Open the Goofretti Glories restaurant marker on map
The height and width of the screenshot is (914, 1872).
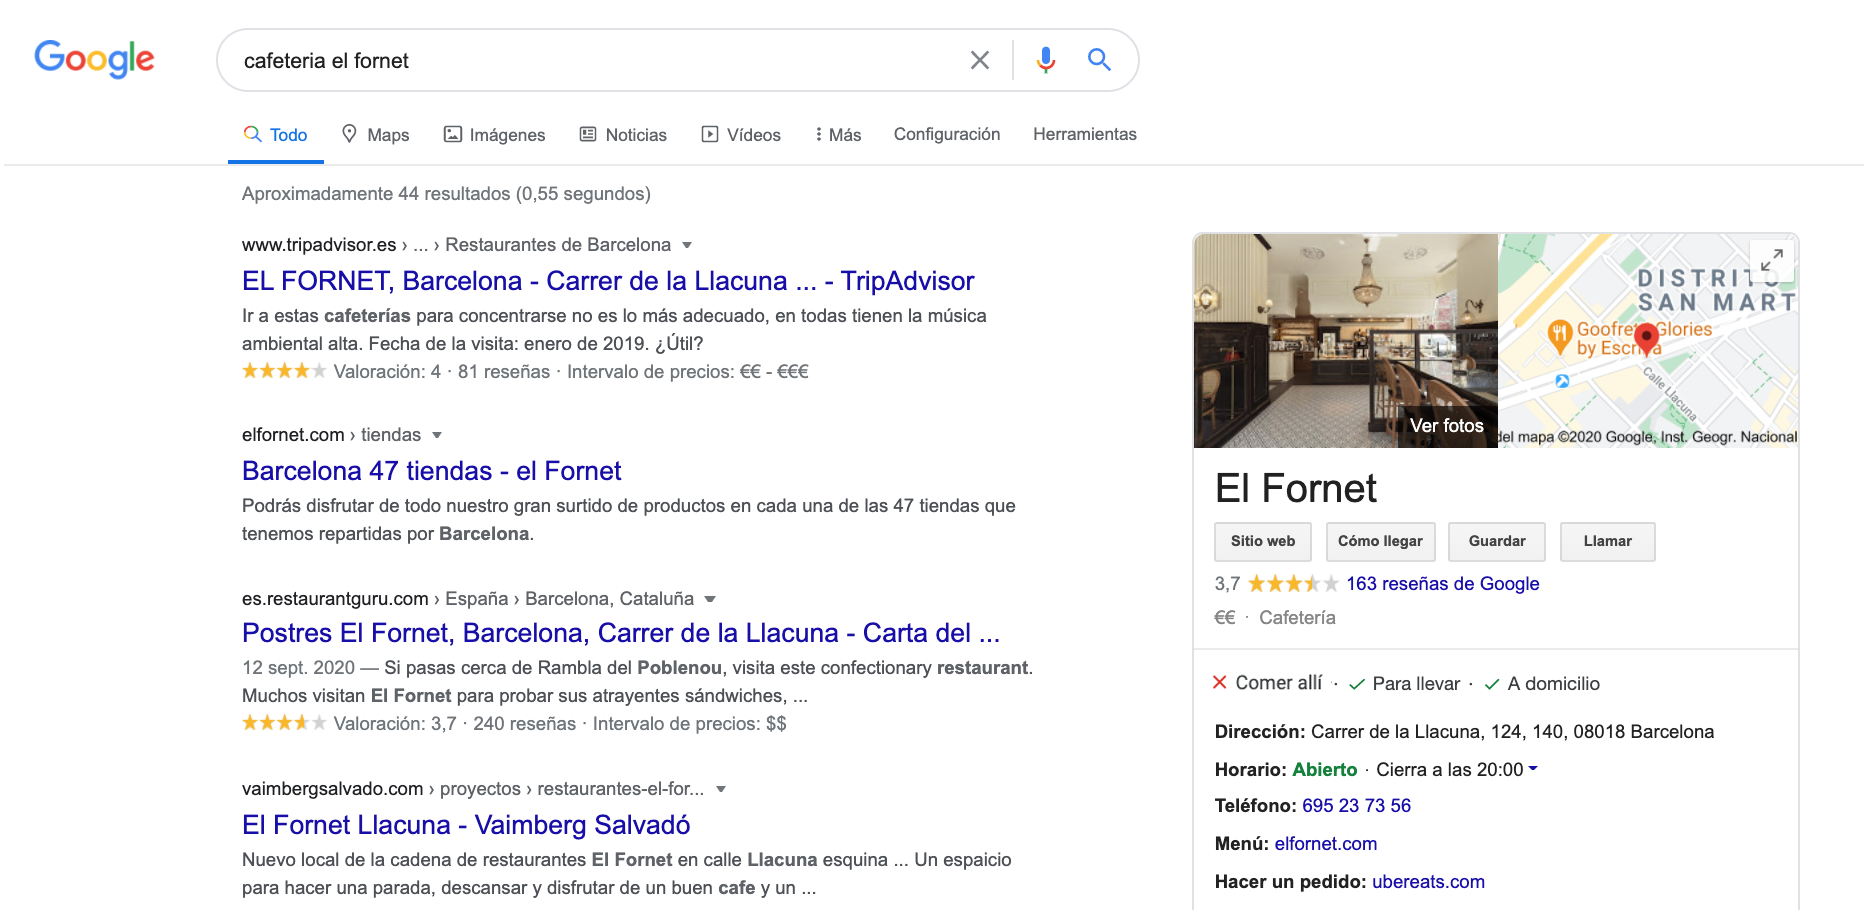pyautogui.click(x=1560, y=336)
